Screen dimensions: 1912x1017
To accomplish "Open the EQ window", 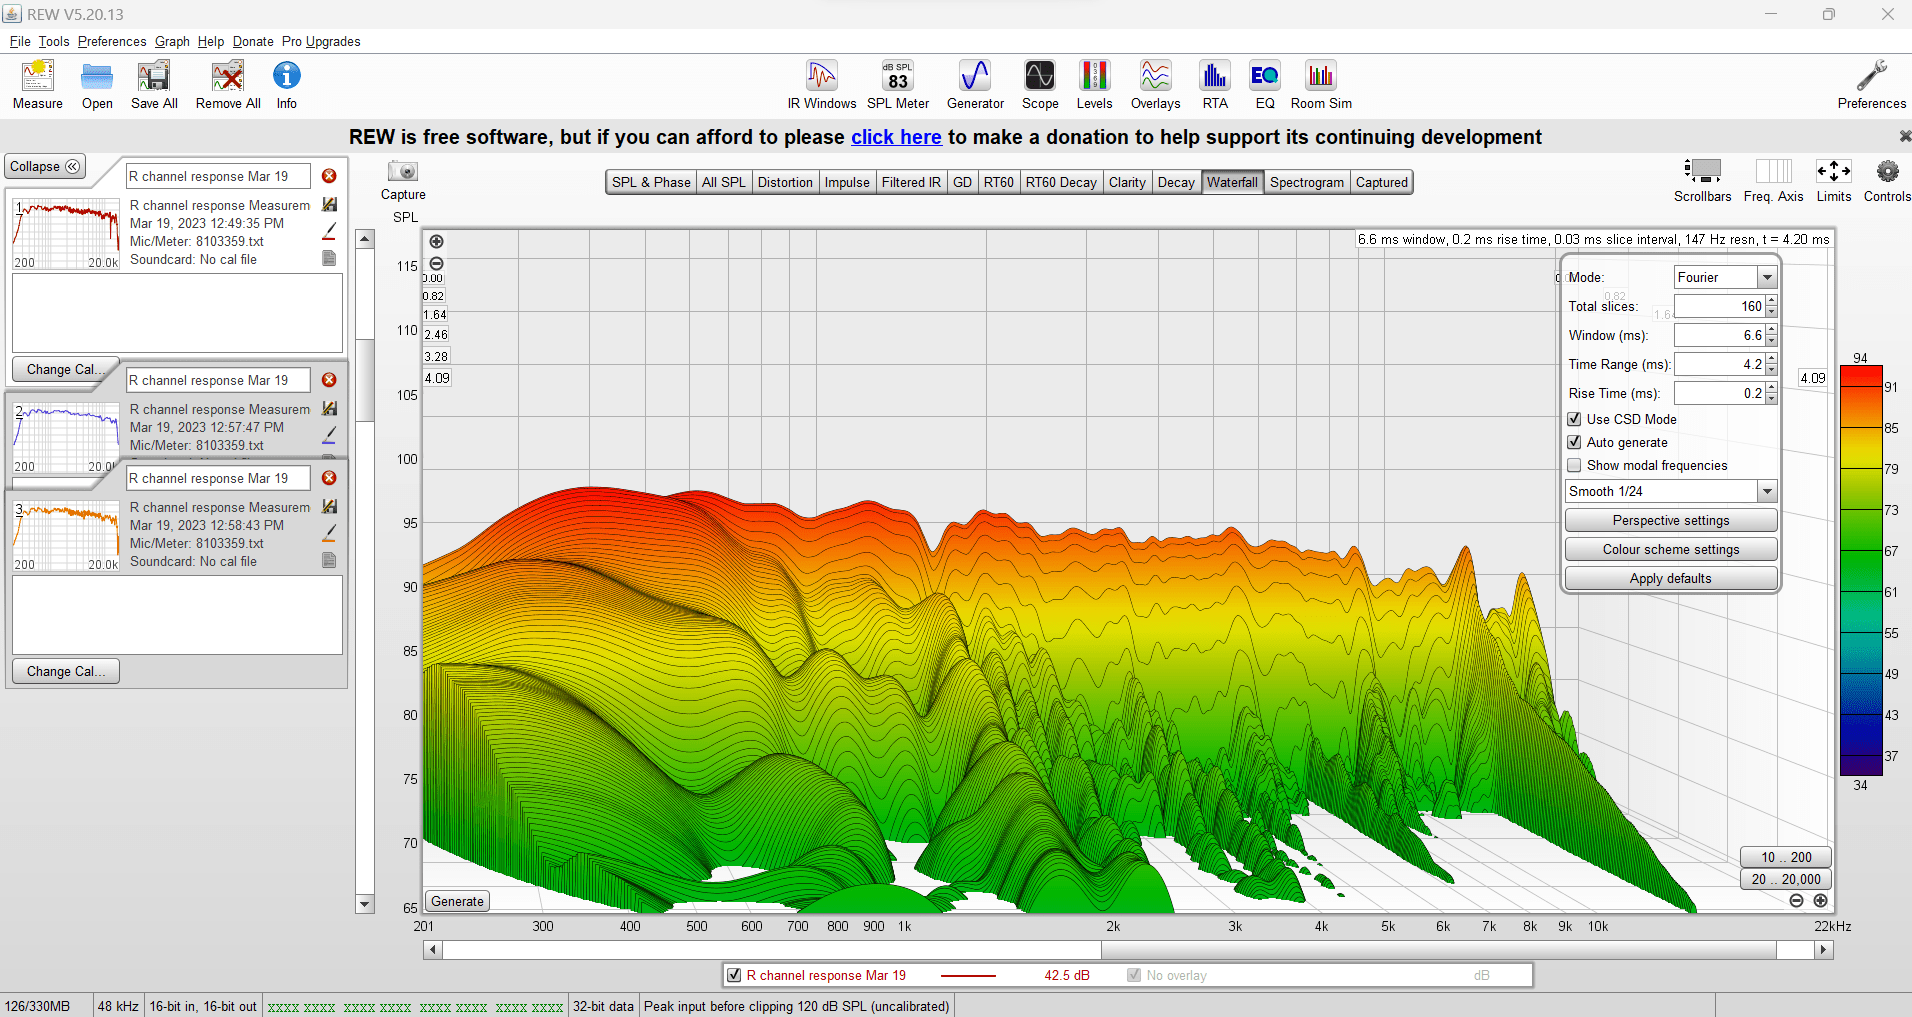I will pyautogui.click(x=1265, y=84).
